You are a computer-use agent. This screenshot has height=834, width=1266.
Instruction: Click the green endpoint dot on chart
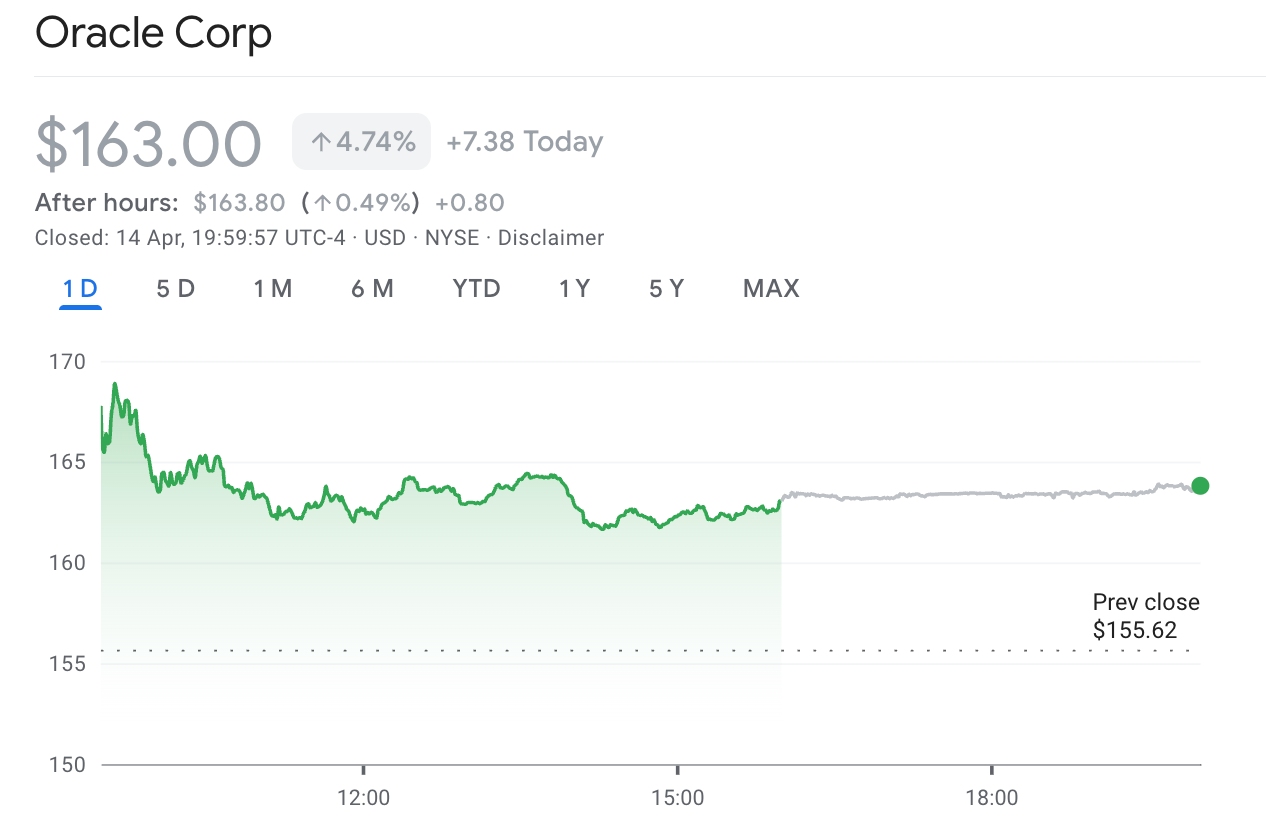(x=1200, y=486)
